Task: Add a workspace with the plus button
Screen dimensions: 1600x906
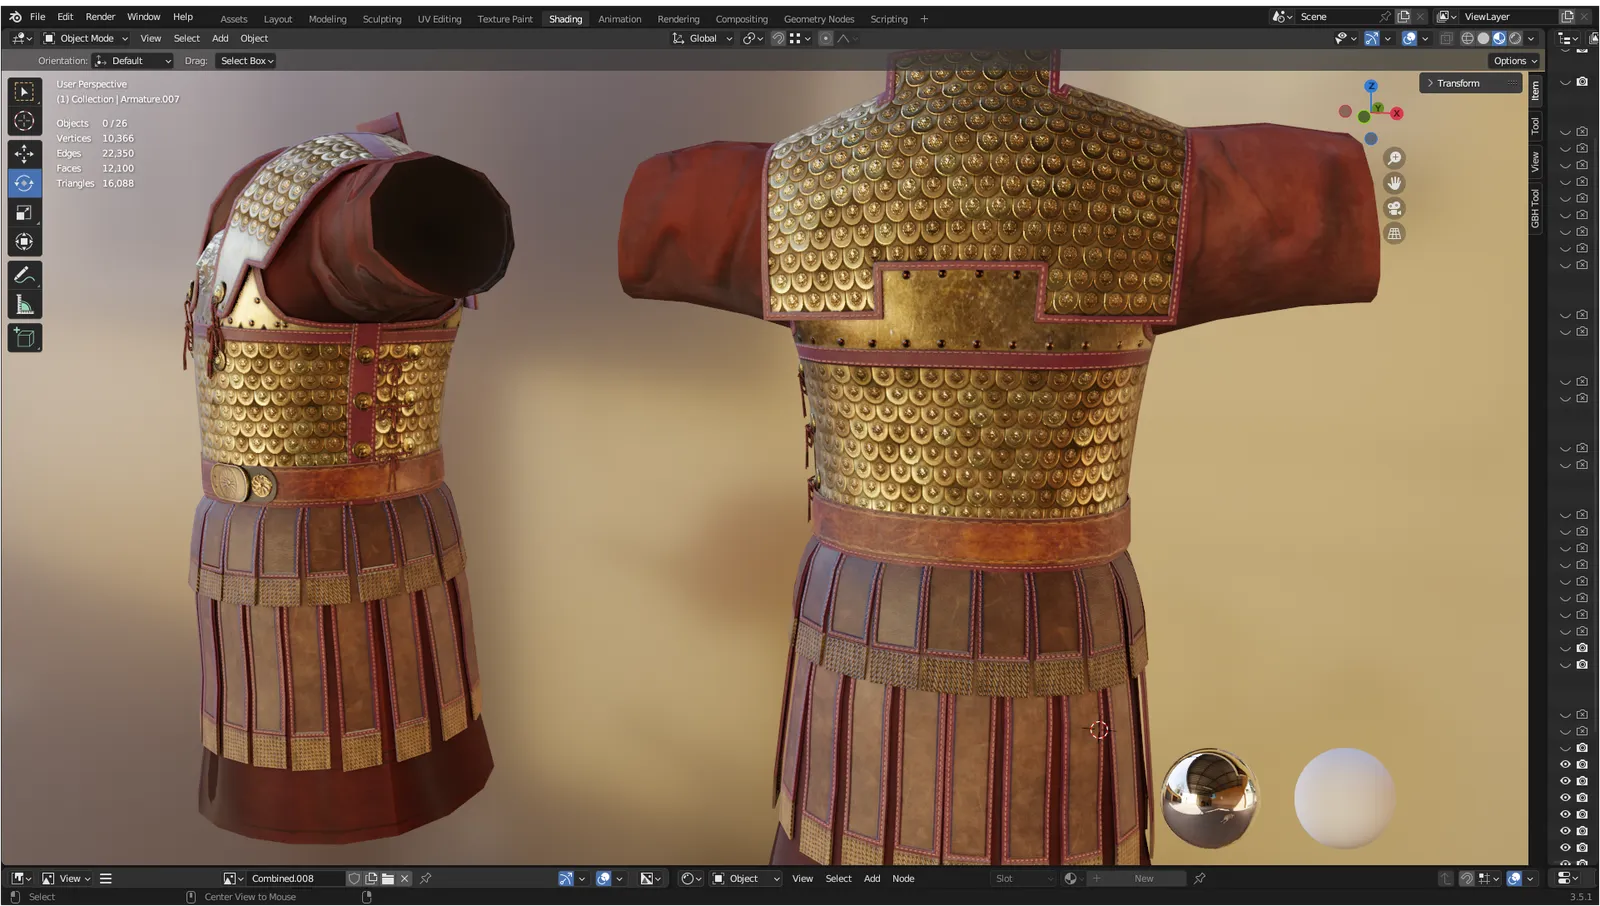Action: click(x=924, y=19)
